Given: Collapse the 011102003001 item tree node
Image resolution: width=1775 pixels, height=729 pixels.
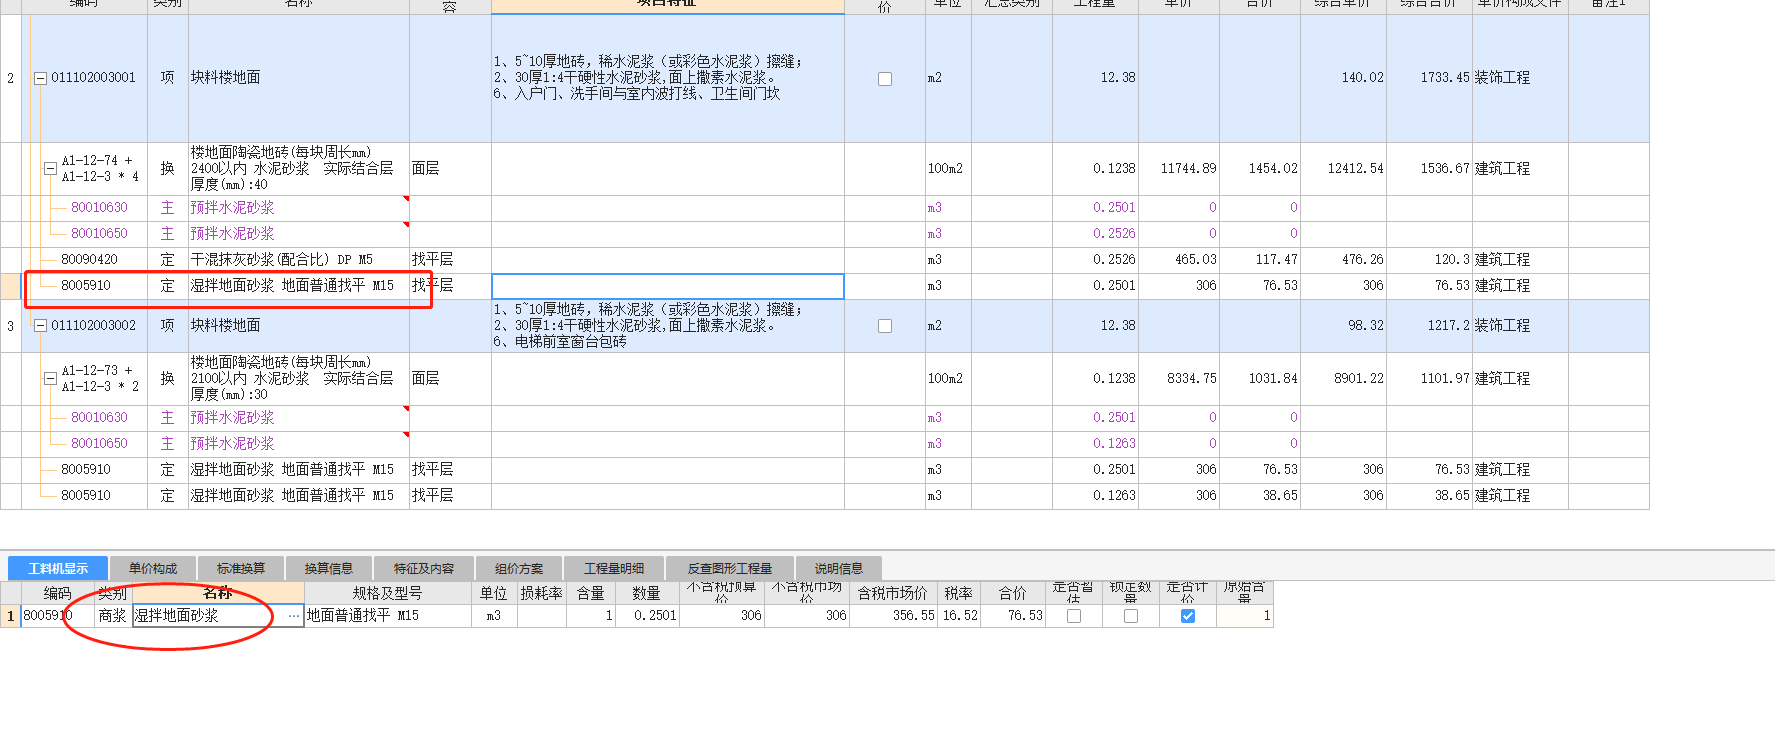Looking at the screenshot, I should tap(41, 78).
